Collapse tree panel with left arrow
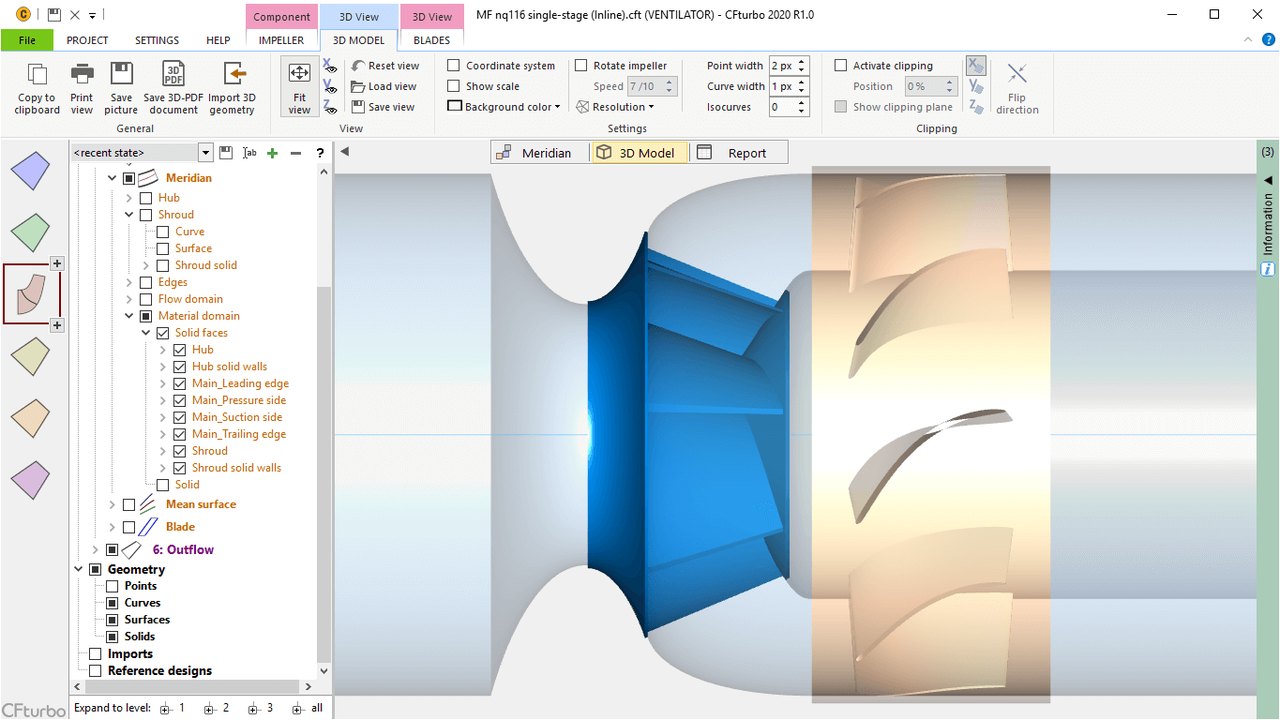This screenshot has width=1280, height=720. tap(344, 152)
